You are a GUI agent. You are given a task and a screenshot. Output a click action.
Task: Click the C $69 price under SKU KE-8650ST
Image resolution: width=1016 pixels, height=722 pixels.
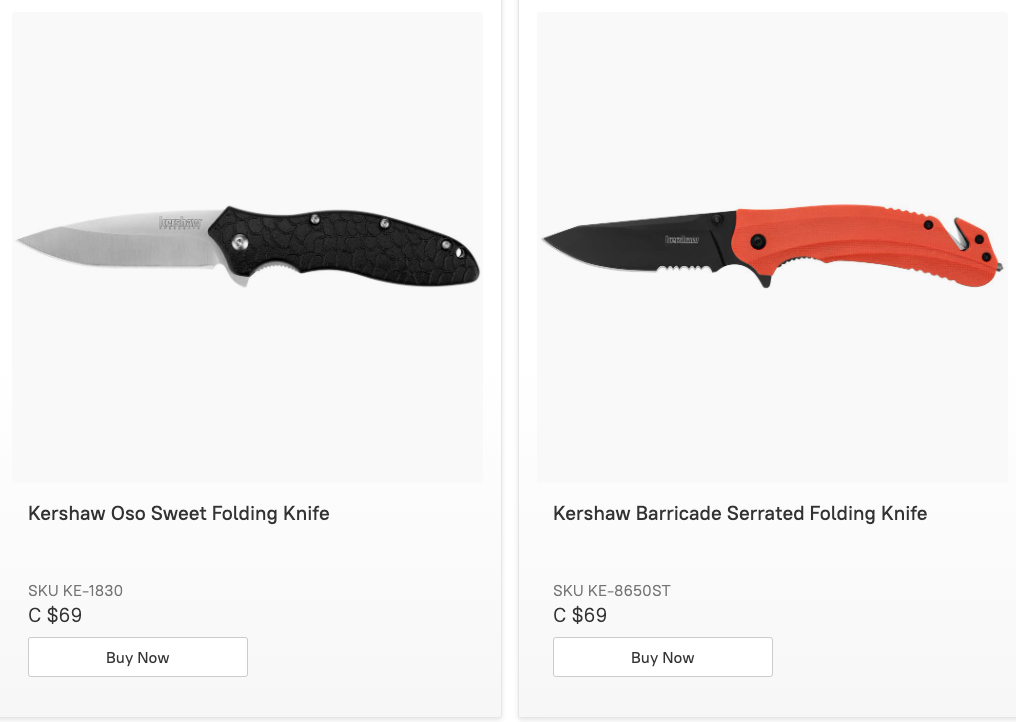[580, 615]
